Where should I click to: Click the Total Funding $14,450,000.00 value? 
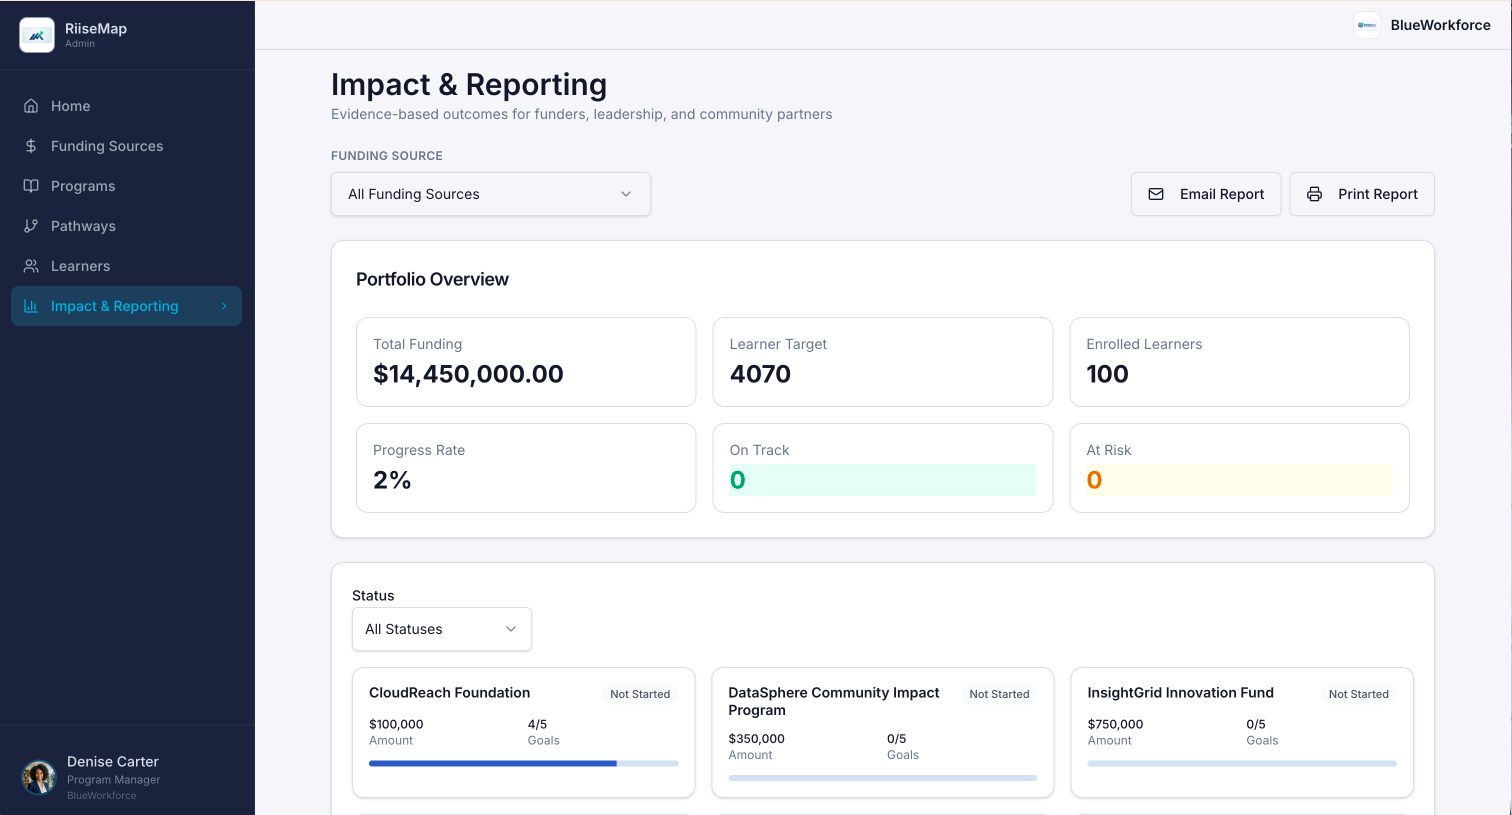pyautogui.click(x=468, y=374)
